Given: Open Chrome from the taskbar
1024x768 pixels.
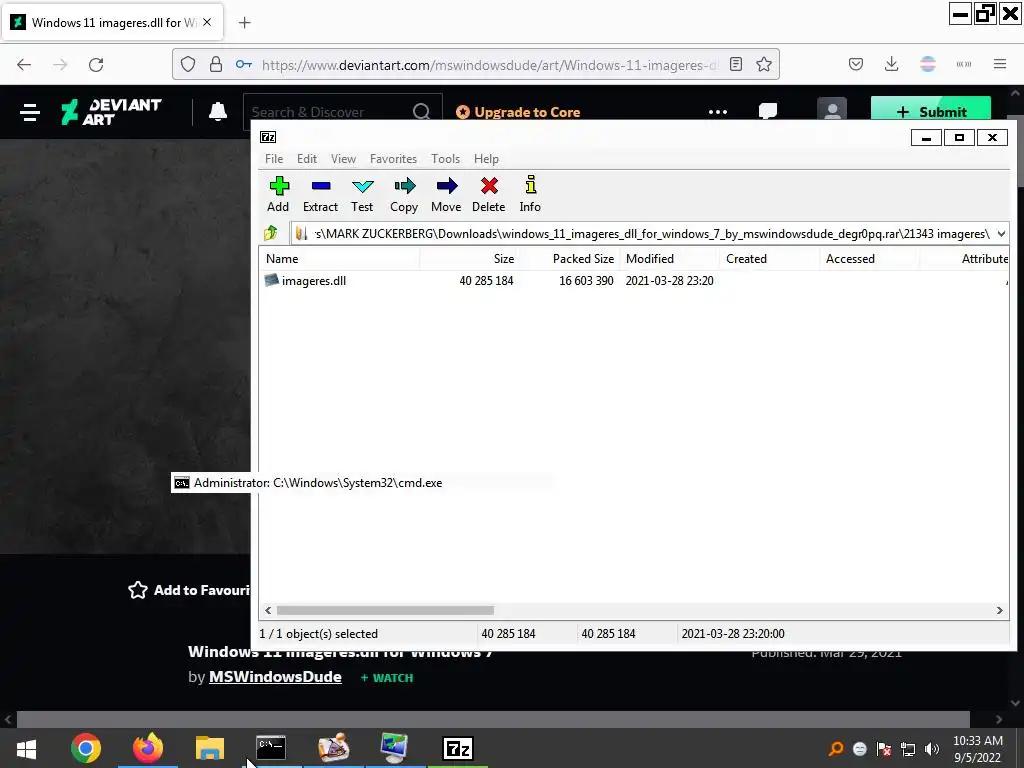Looking at the screenshot, I should (x=86, y=748).
